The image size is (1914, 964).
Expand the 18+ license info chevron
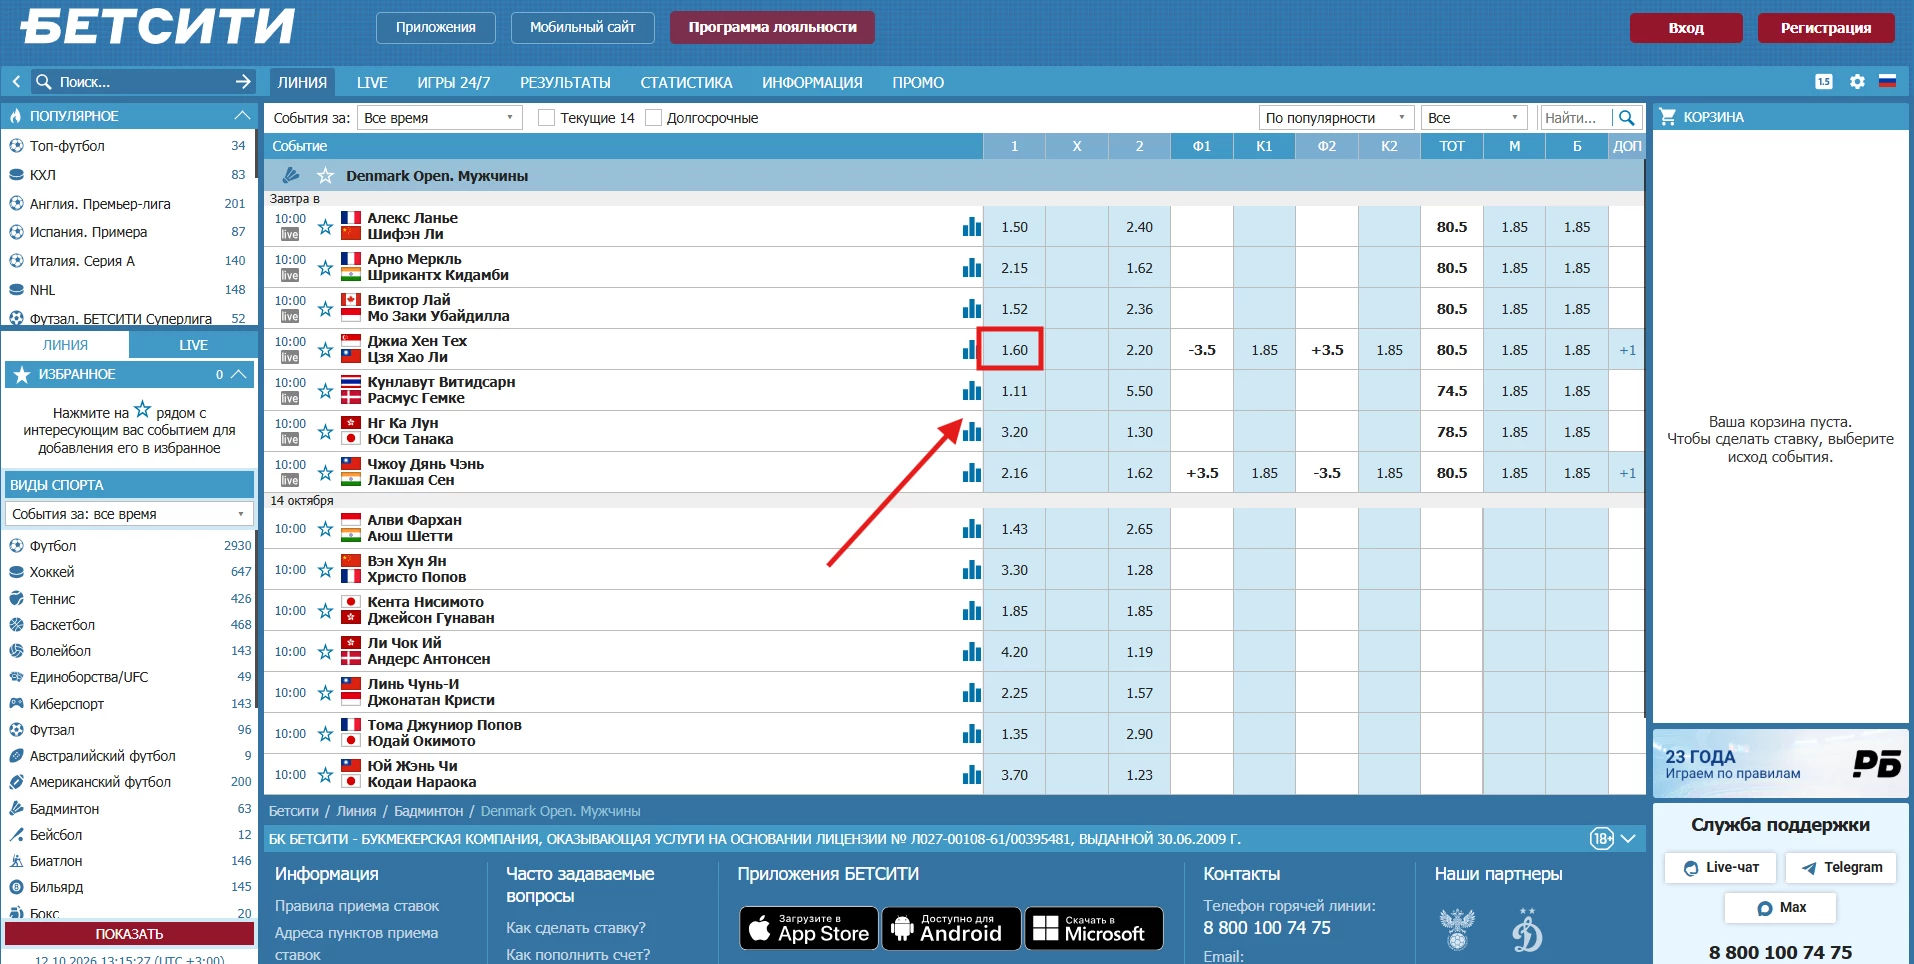[x=1627, y=839]
